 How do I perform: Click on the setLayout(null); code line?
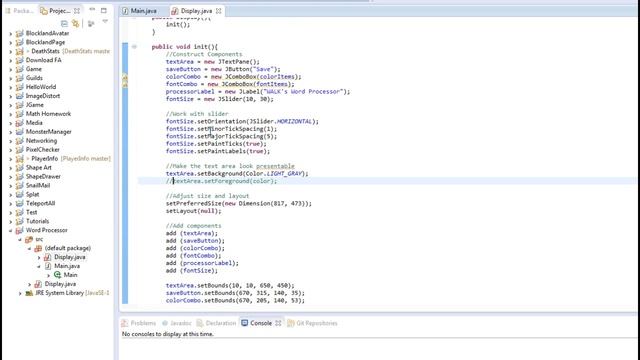coord(193,211)
